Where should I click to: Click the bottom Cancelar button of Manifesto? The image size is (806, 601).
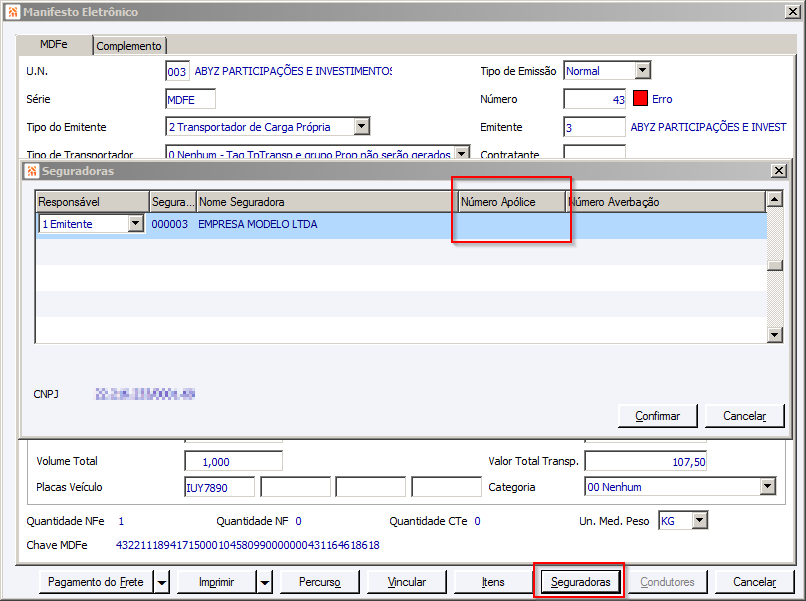coord(754,582)
